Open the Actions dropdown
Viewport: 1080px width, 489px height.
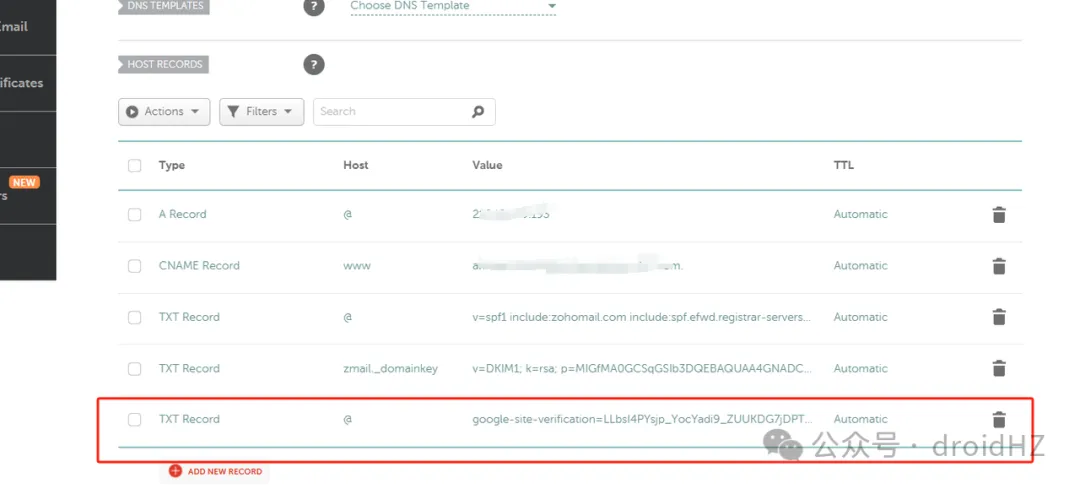[x=164, y=112]
